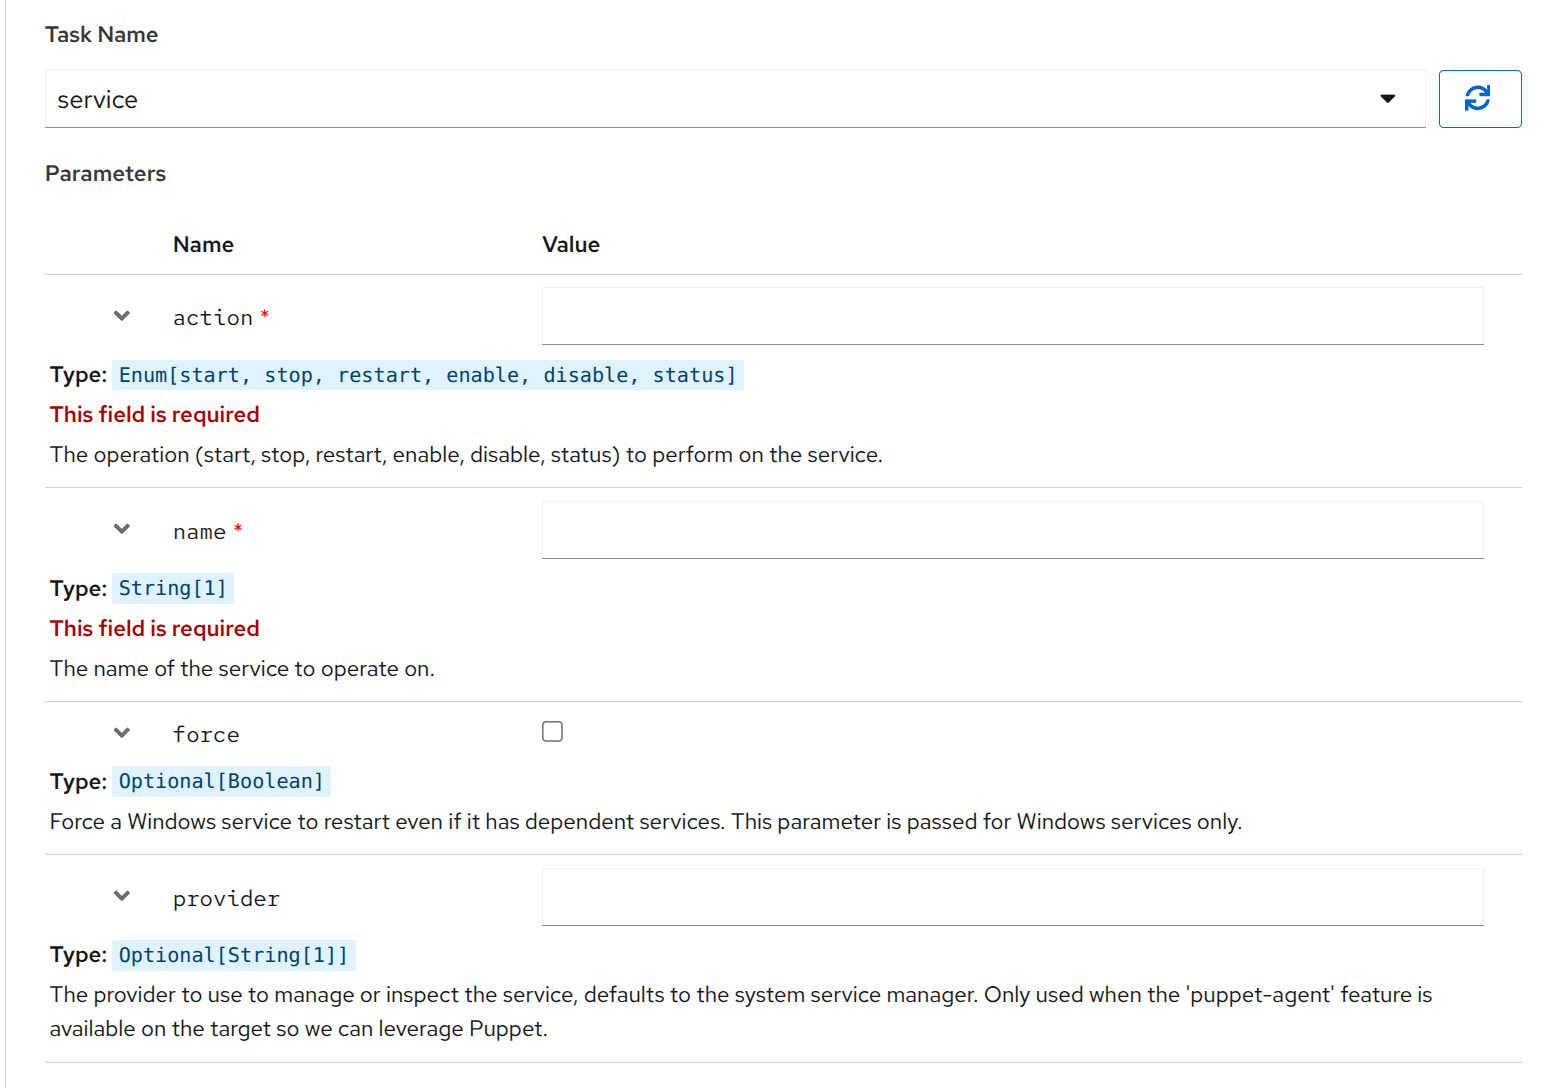Click the Name column header
The width and height of the screenshot is (1560, 1088).
pos(203,243)
